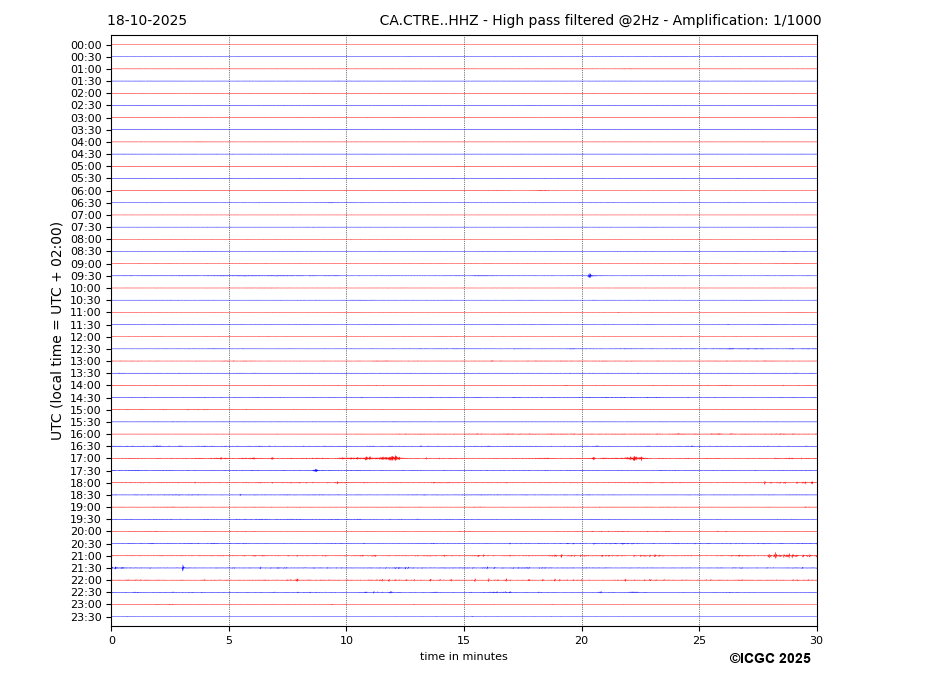Viewport: 927px width, 696px height.
Task: Click the UTC local time y-axis label
Action: point(58,330)
